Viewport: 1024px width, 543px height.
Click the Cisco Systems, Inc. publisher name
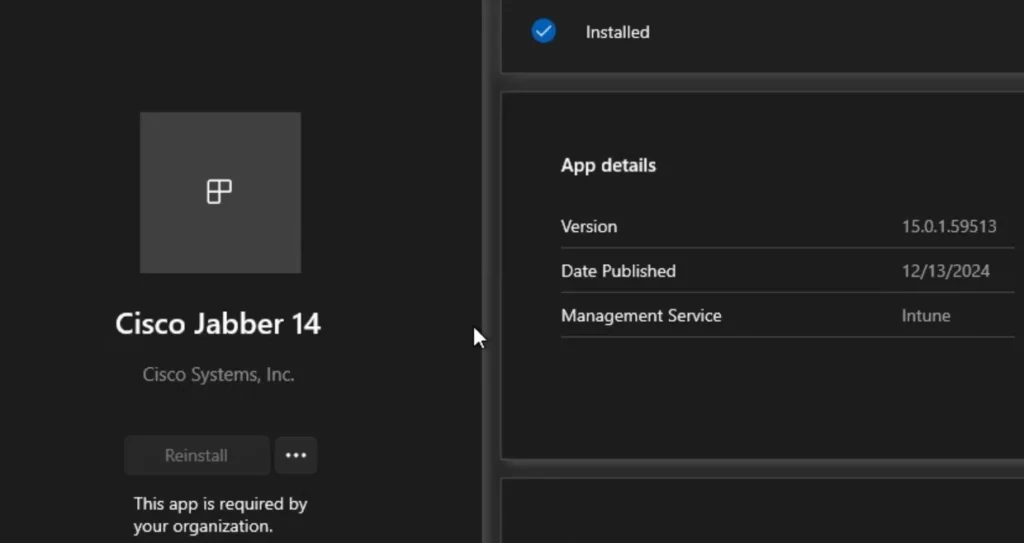(x=218, y=374)
